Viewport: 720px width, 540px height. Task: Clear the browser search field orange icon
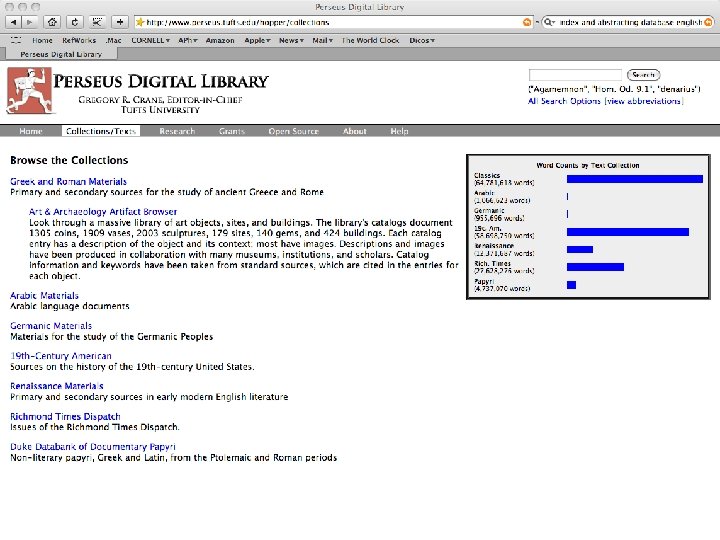(709, 22)
